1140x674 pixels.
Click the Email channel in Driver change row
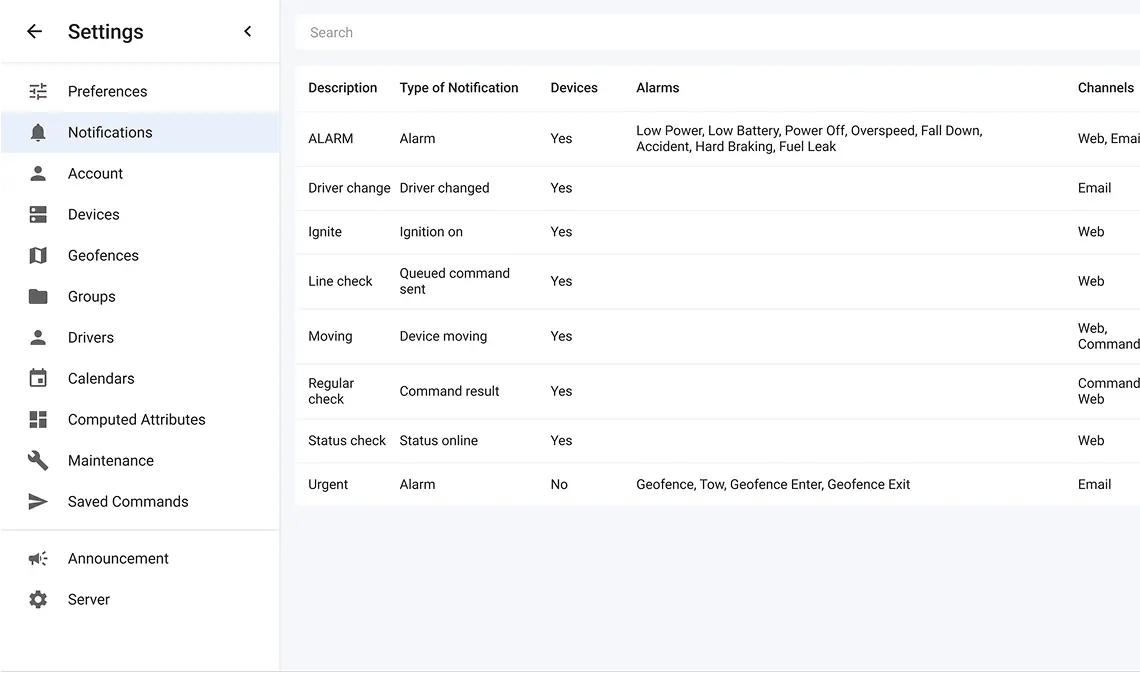[1094, 188]
